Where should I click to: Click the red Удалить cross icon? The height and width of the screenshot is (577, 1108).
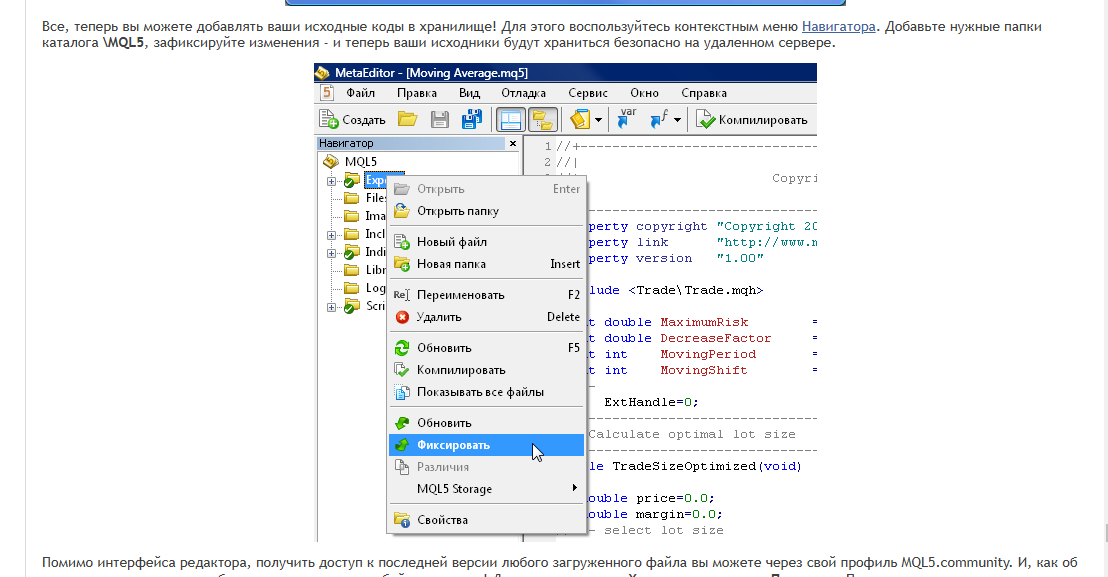click(402, 317)
